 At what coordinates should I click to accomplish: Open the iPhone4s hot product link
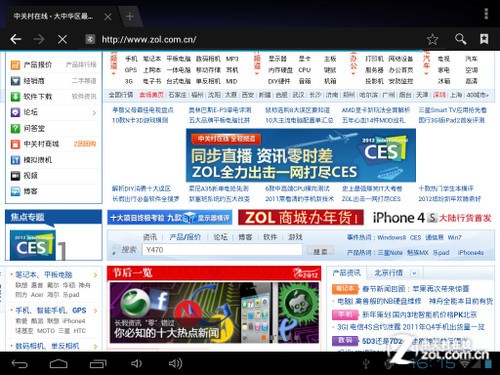point(471,252)
